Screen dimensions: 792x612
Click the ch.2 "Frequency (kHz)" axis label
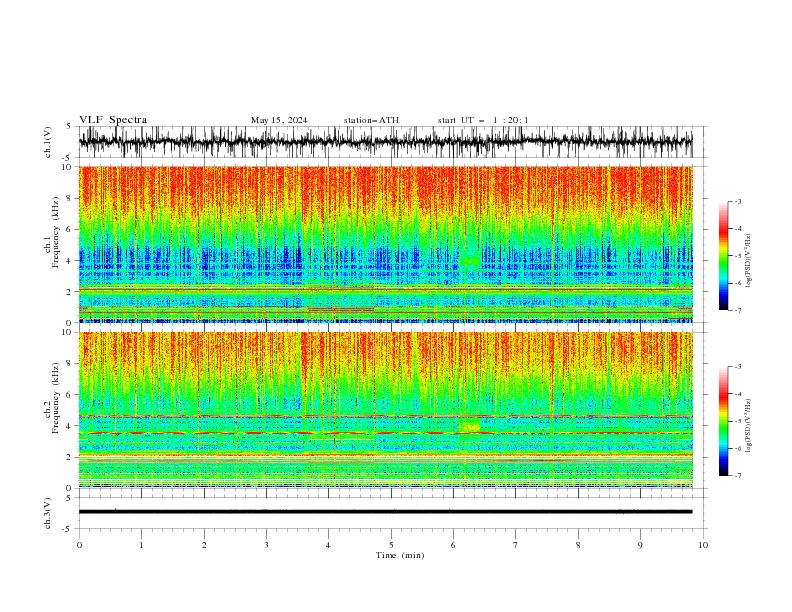(56, 398)
